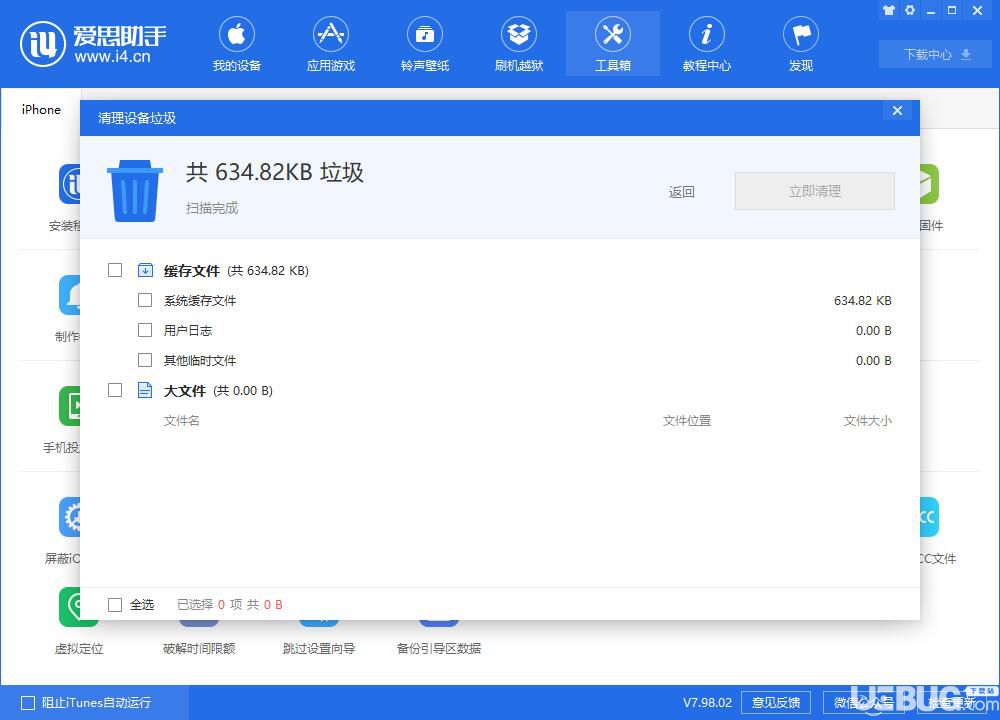Image resolution: width=1000 pixels, height=720 pixels.
Task: Click 返回 to go back
Action: pyautogui.click(x=681, y=192)
